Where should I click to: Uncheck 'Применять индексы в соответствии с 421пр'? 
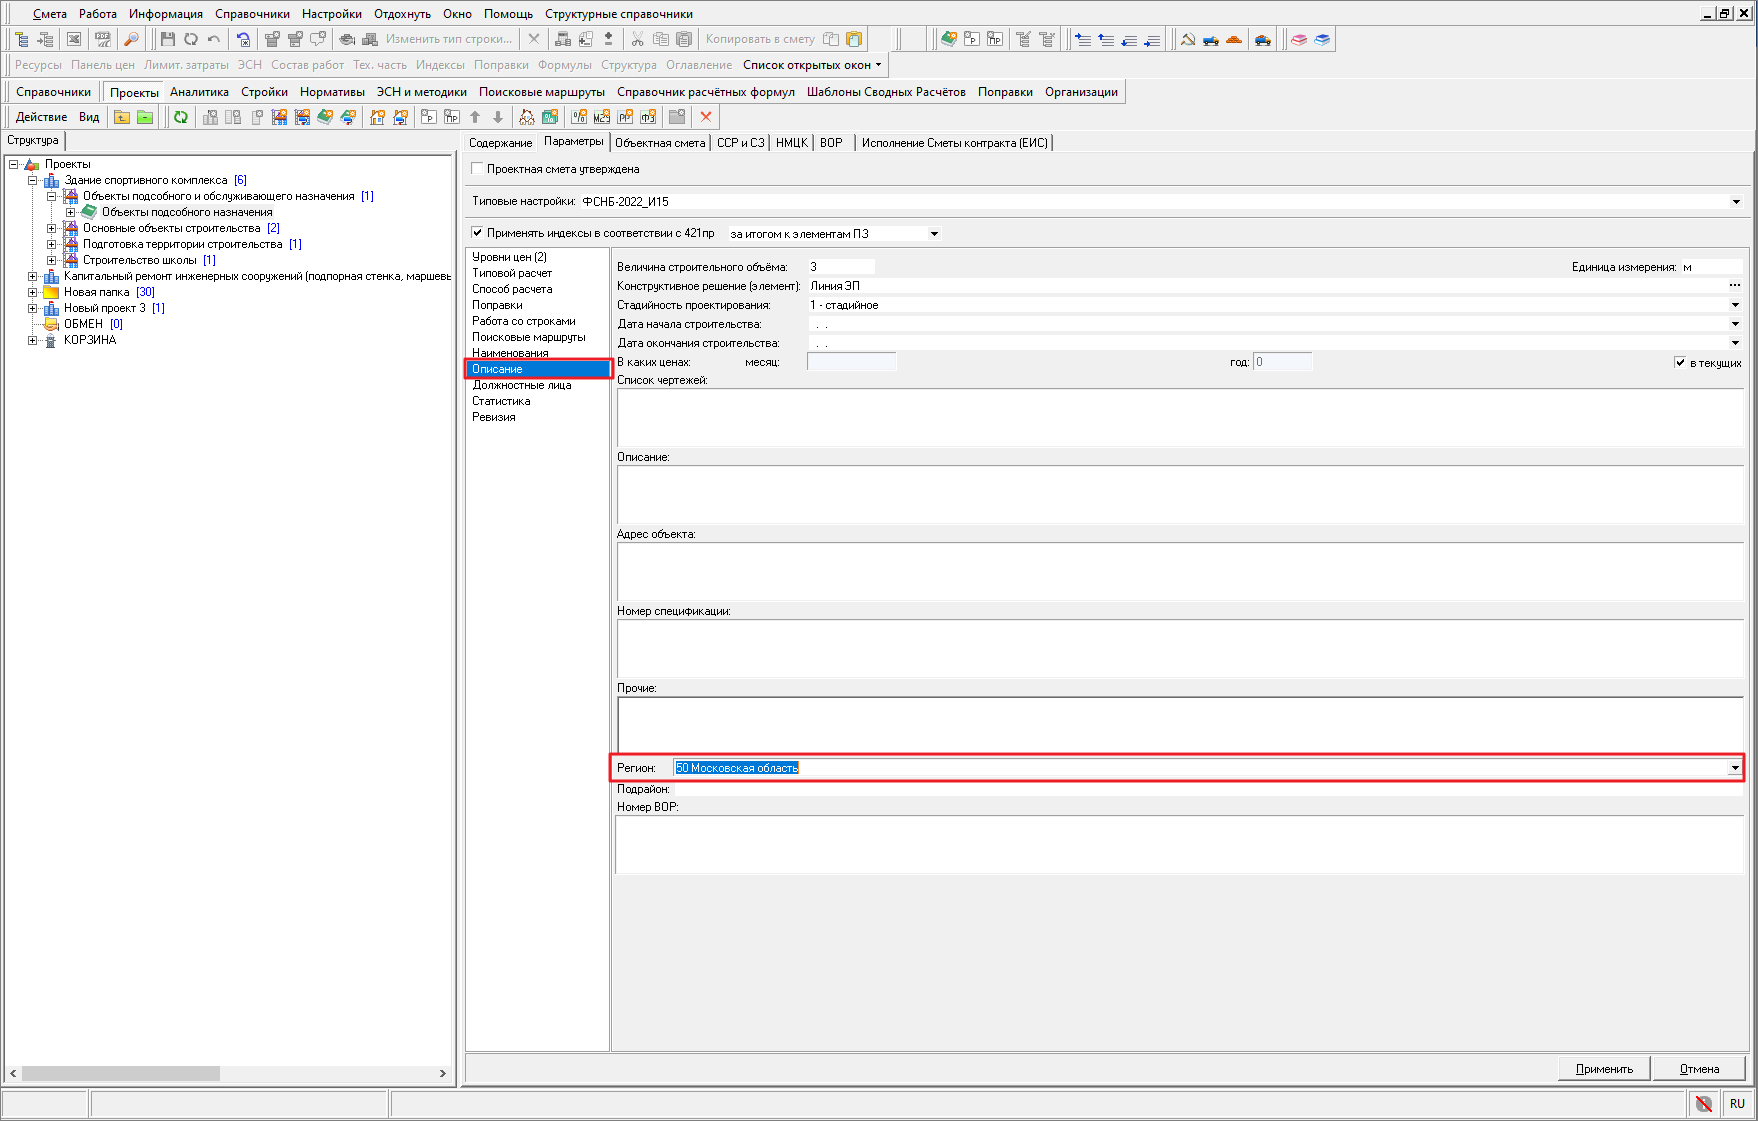(x=478, y=233)
